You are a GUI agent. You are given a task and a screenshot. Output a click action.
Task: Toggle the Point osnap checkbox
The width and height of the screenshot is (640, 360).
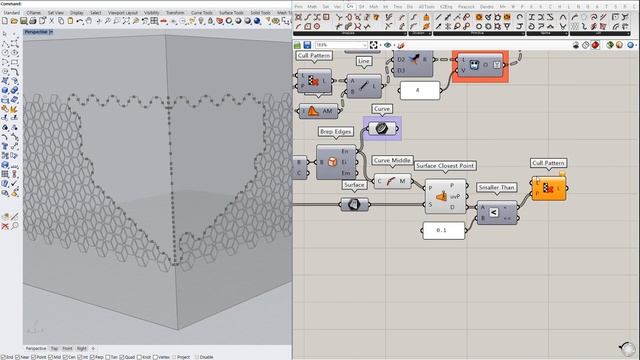[x=33, y=357]
